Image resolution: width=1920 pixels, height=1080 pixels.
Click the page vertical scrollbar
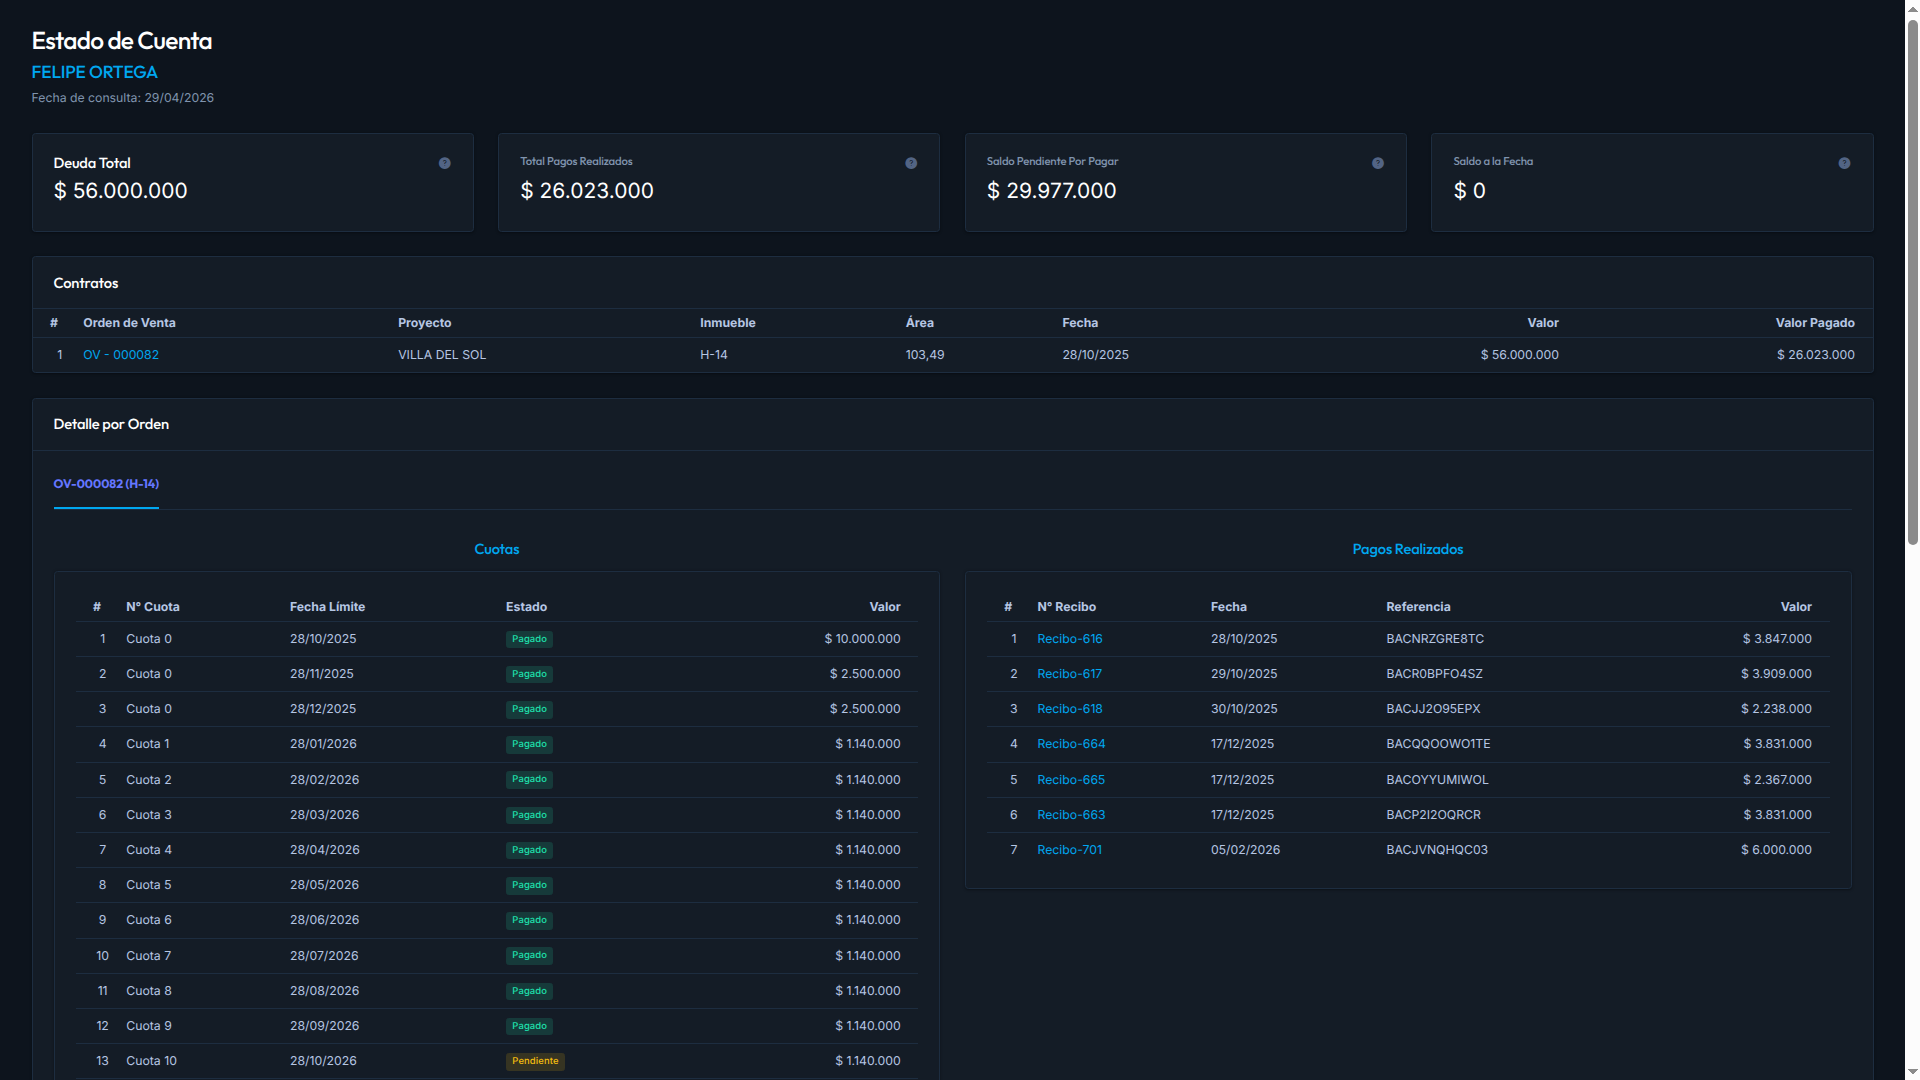coord(1912,282)
